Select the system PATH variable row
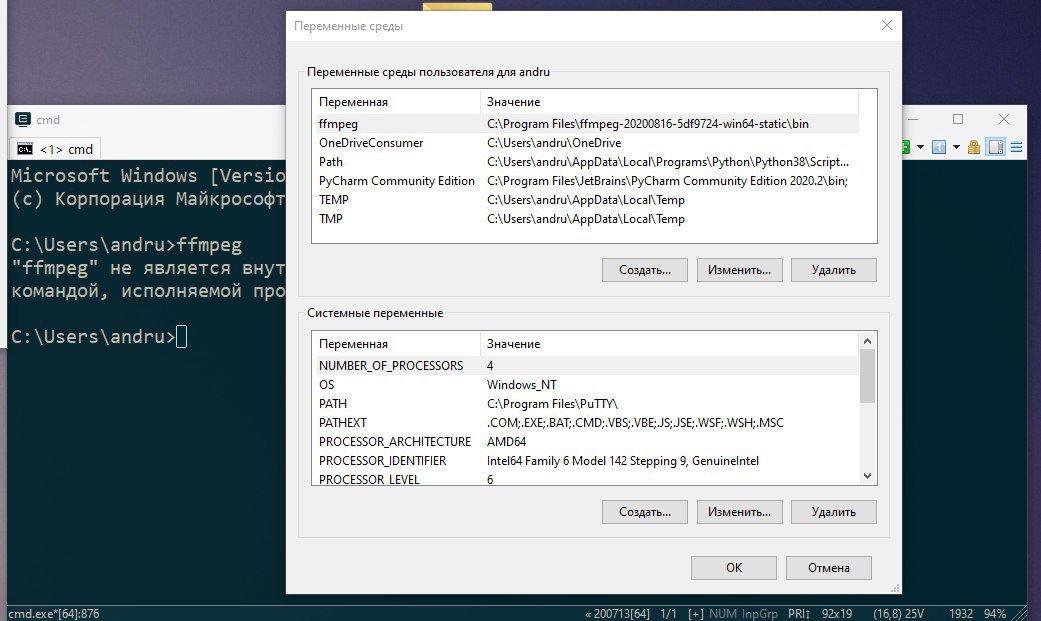The height and width of the screenshot is (621, 1041). coord(586,404)
